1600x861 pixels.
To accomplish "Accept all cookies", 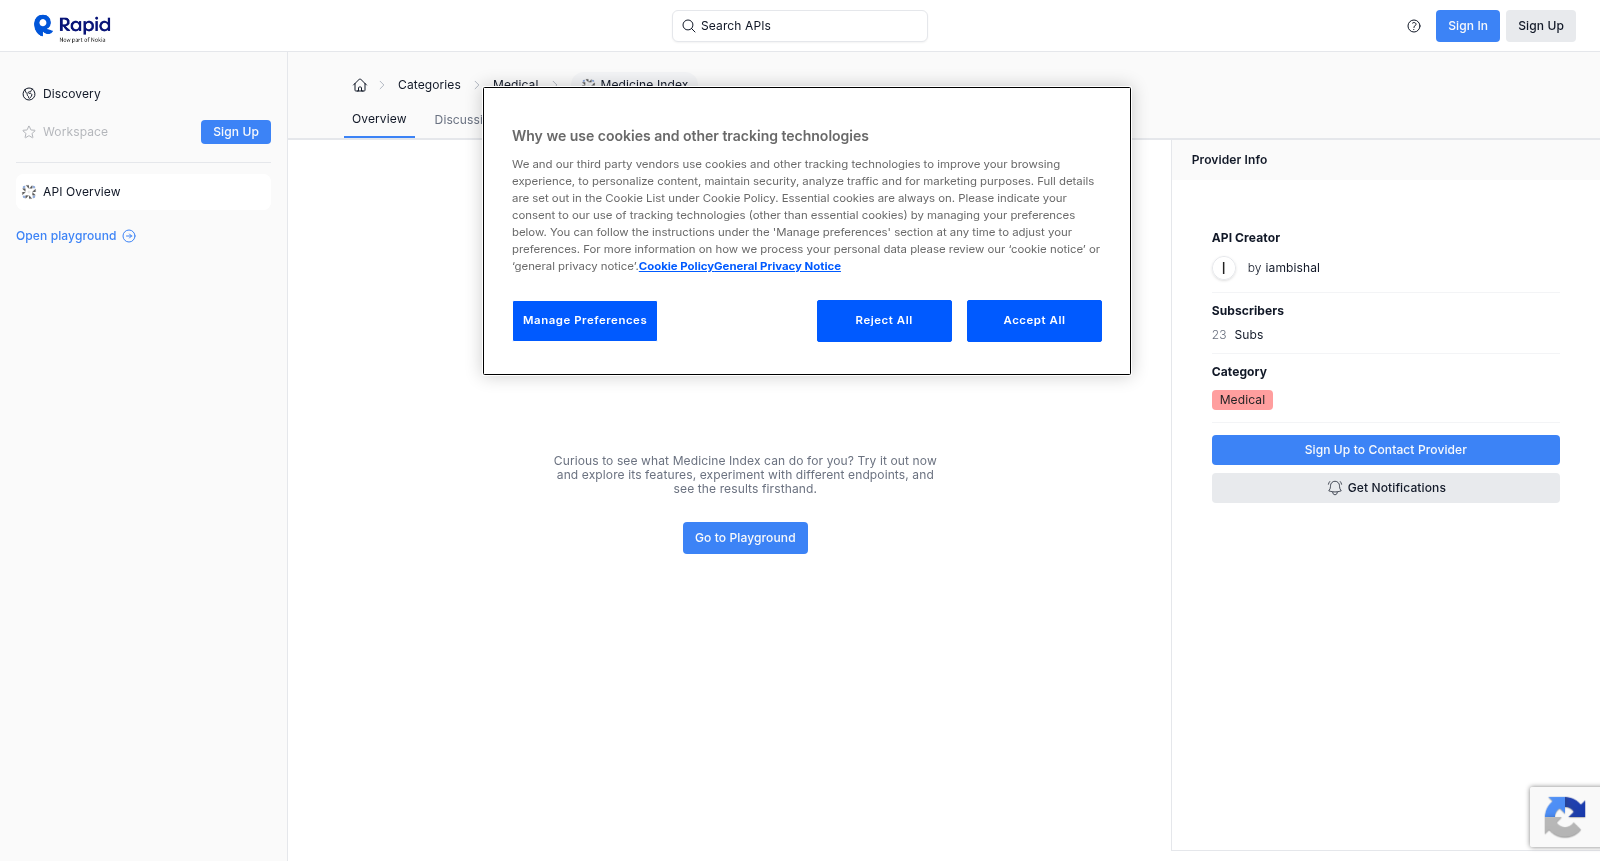I will pos(1034,321).
